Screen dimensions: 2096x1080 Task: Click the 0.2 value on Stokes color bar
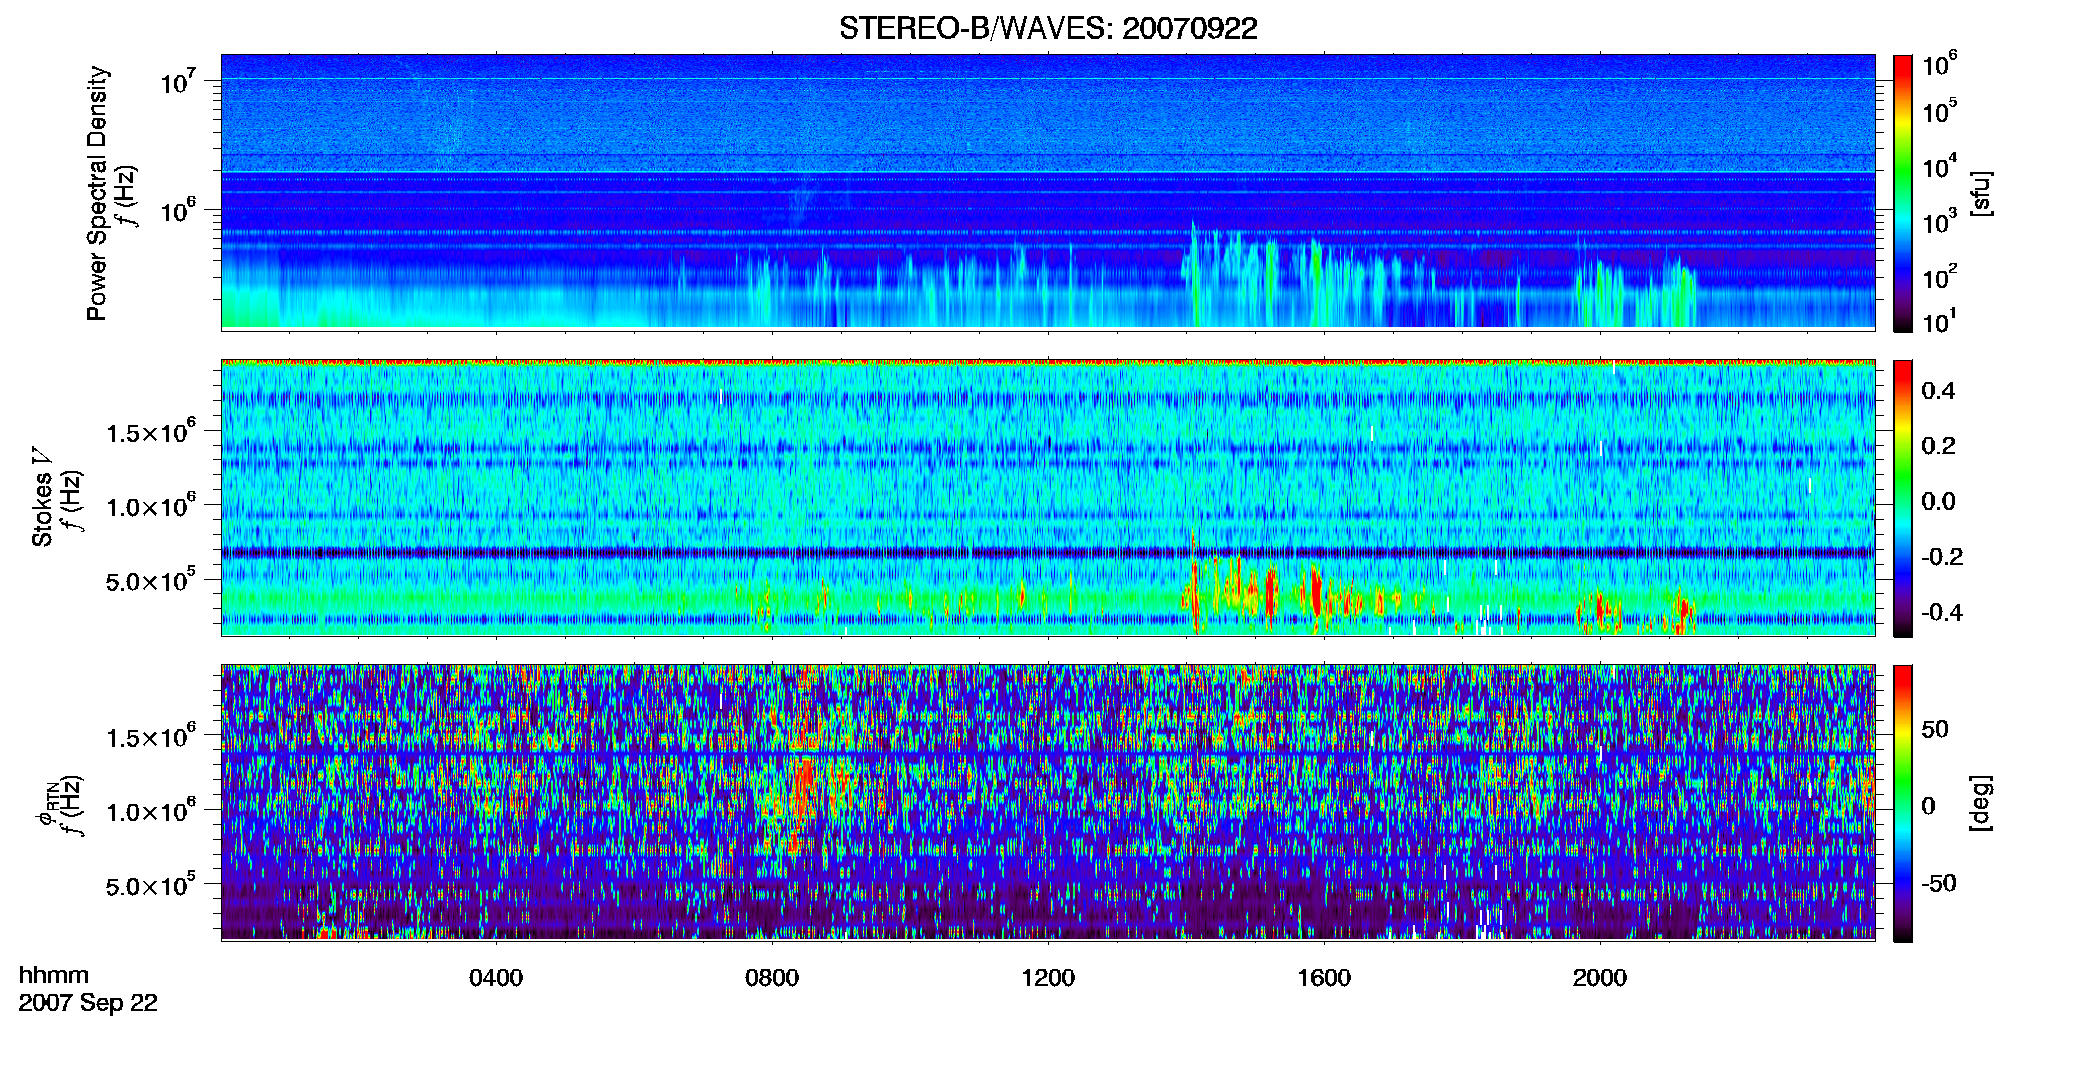click(1938, 446)
